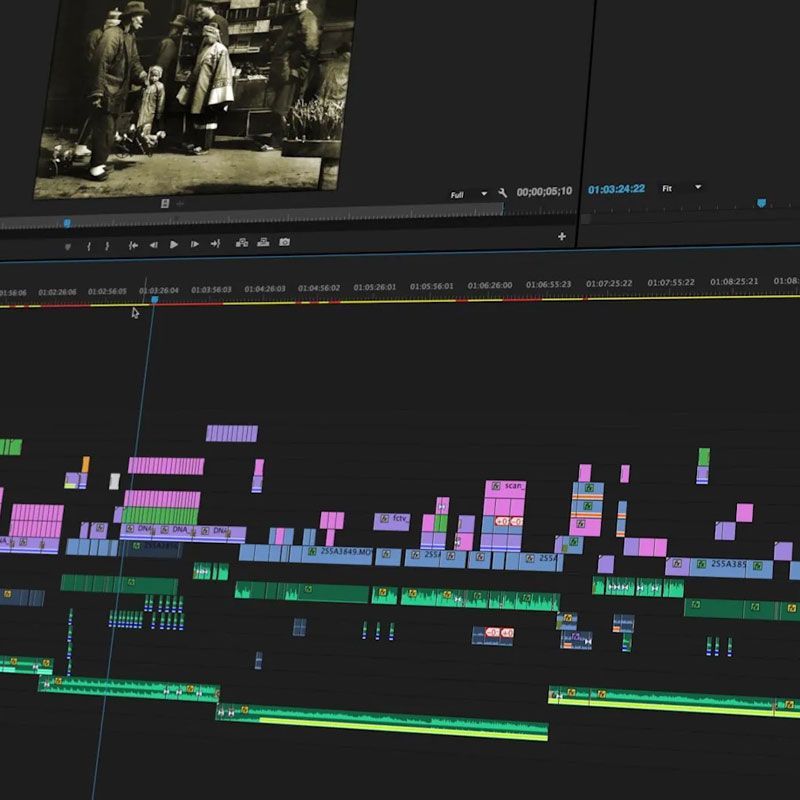
Task: Click timeline ruler at 01:04:56:02
Action: tap(319, 288)
